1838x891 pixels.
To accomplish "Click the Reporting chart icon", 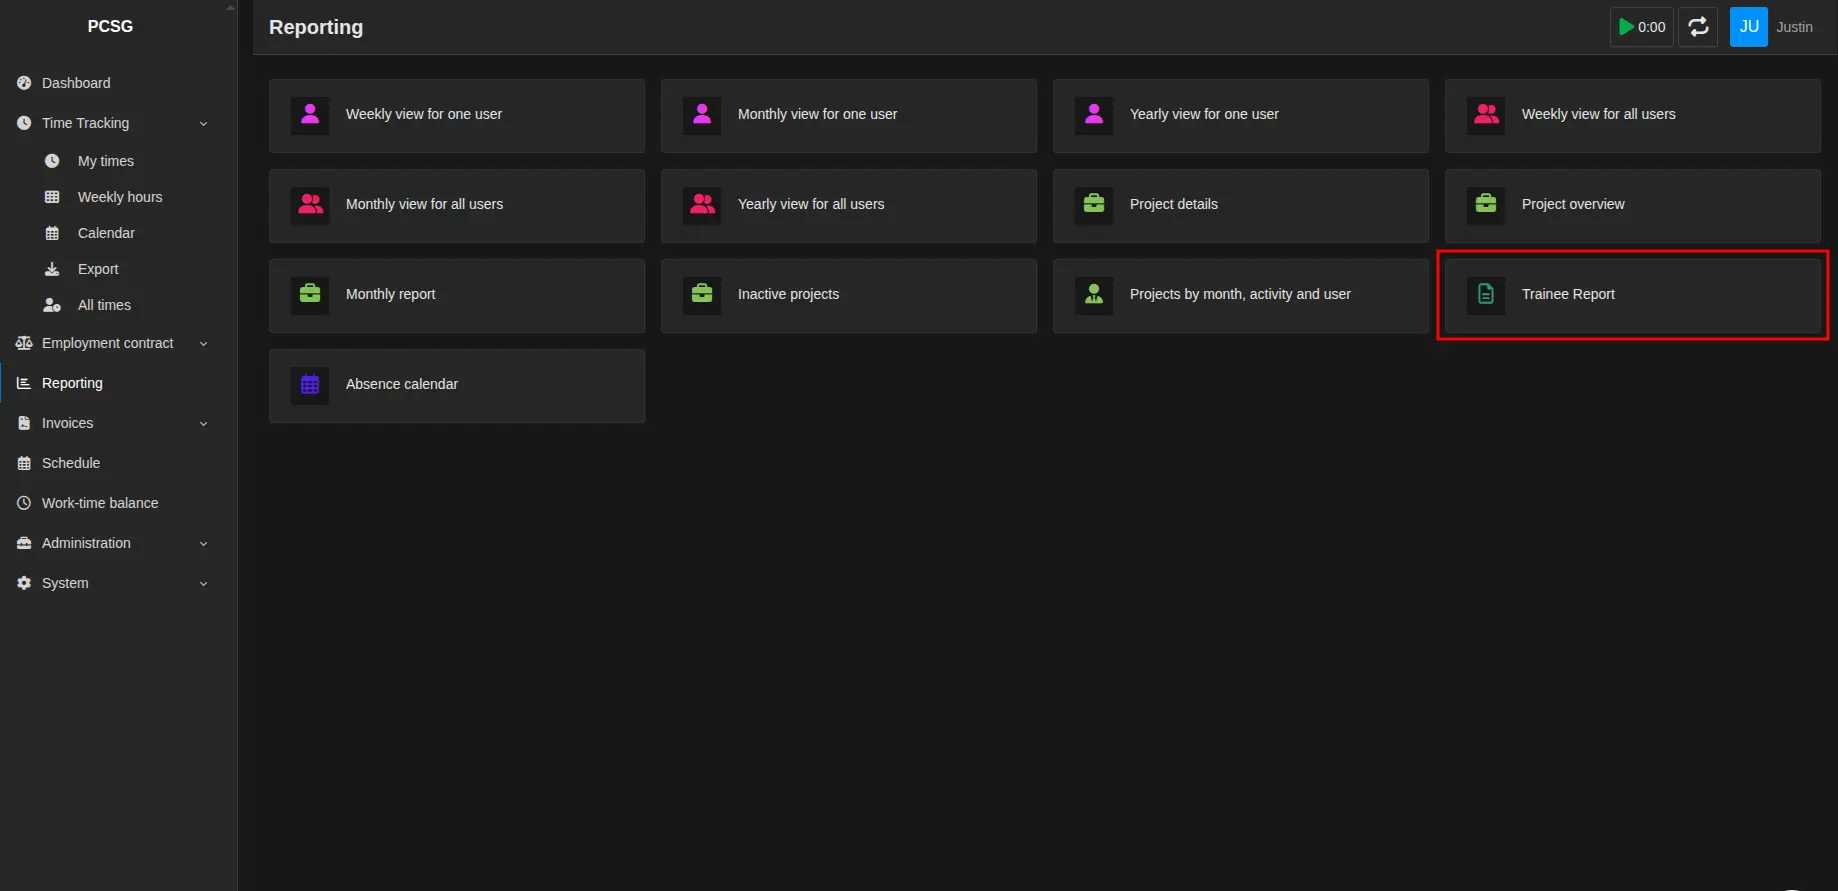I will tap(24, 383).
